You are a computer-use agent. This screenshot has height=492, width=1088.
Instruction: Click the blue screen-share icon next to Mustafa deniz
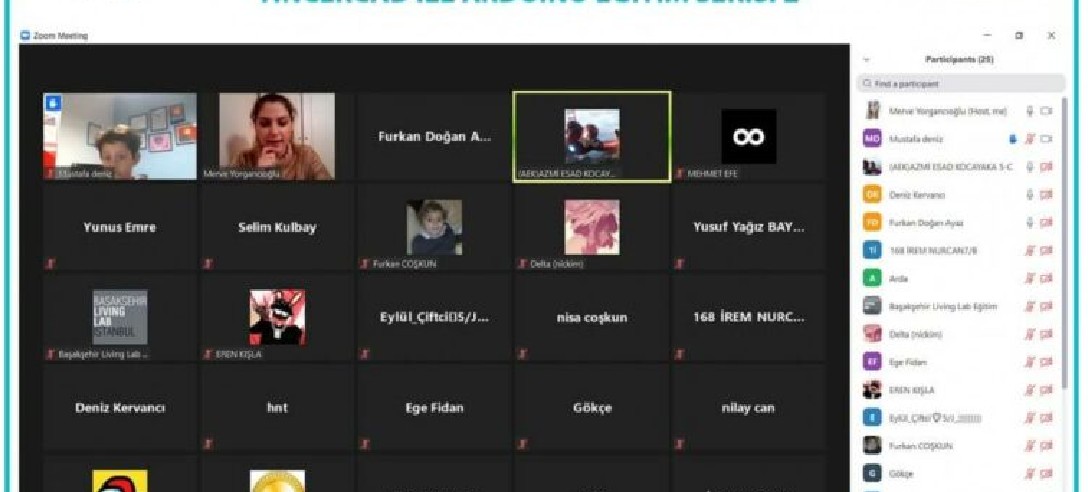1013,139
